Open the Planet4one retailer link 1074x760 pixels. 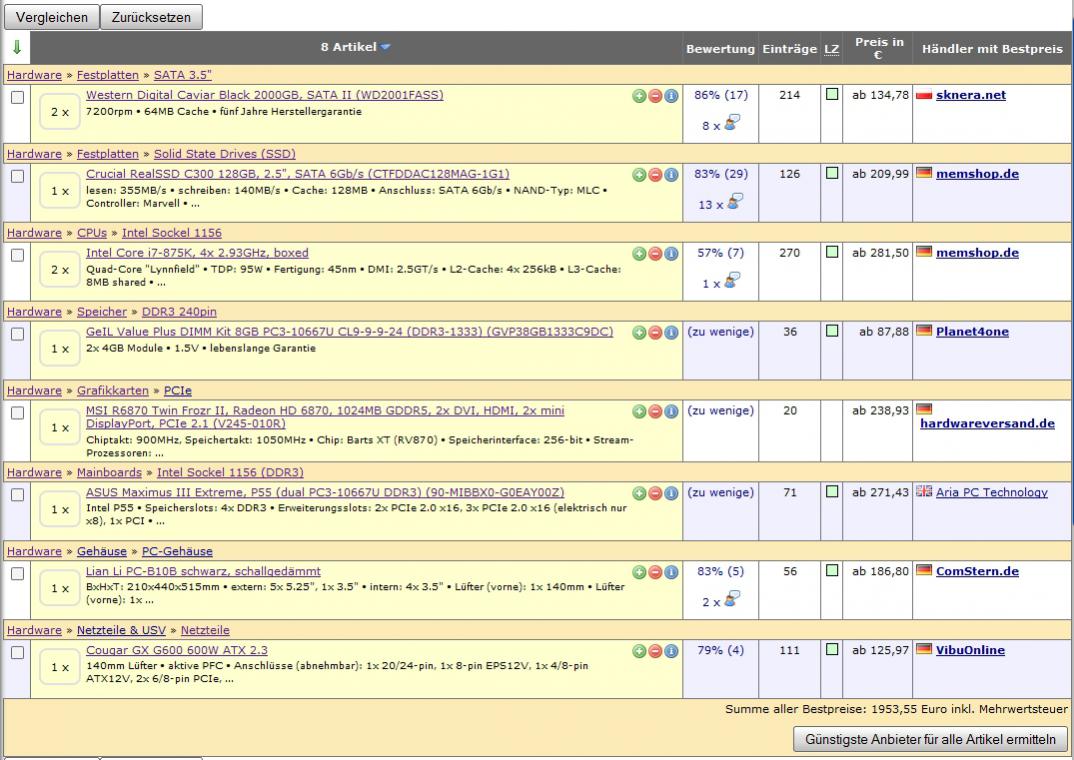coord(972,331)
